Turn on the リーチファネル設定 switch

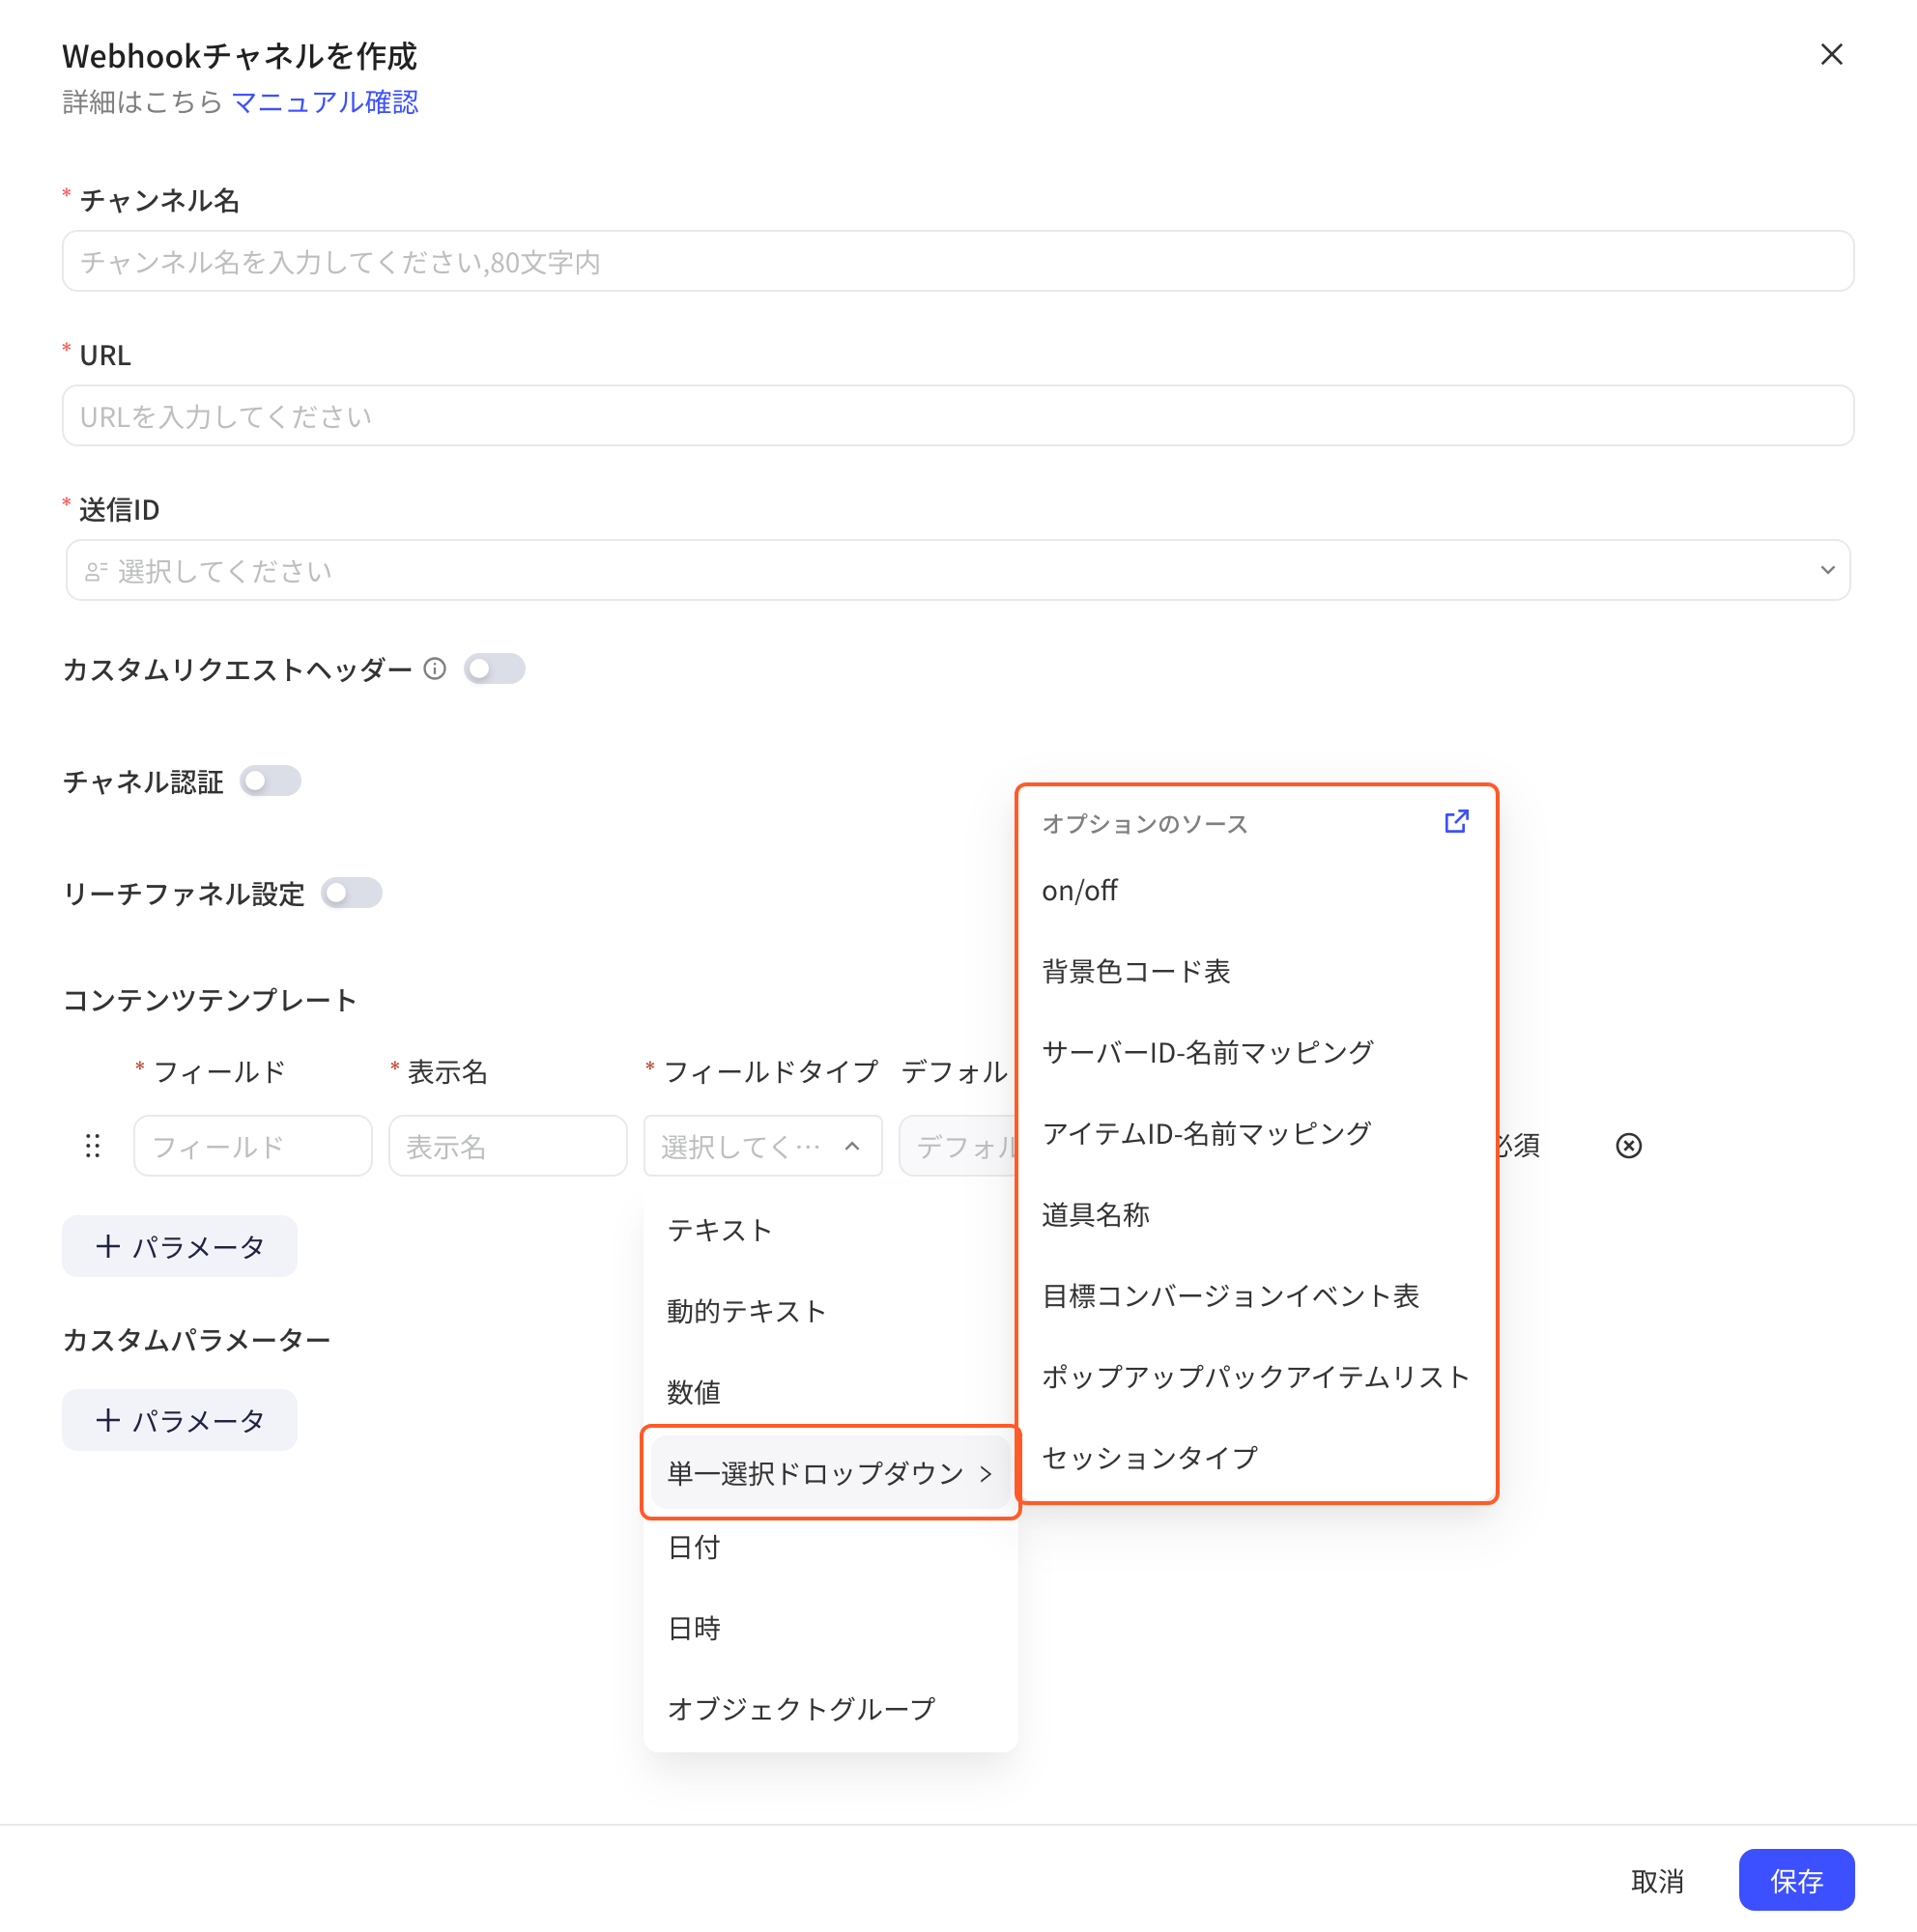pos(351,893)
